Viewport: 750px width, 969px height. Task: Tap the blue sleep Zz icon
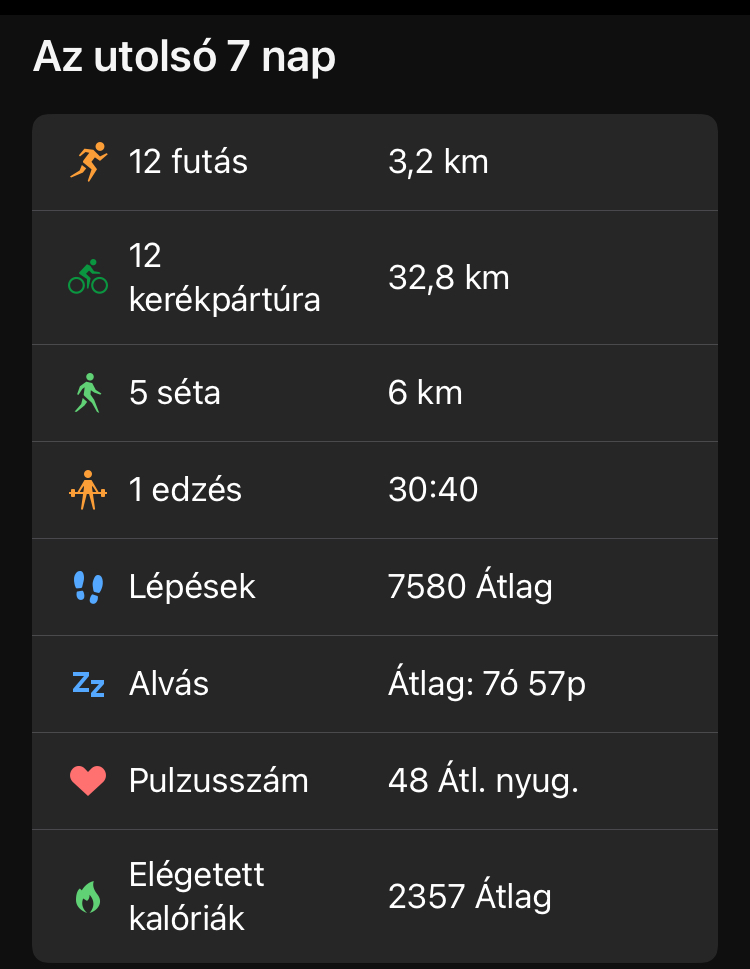(x=88, y=684)
